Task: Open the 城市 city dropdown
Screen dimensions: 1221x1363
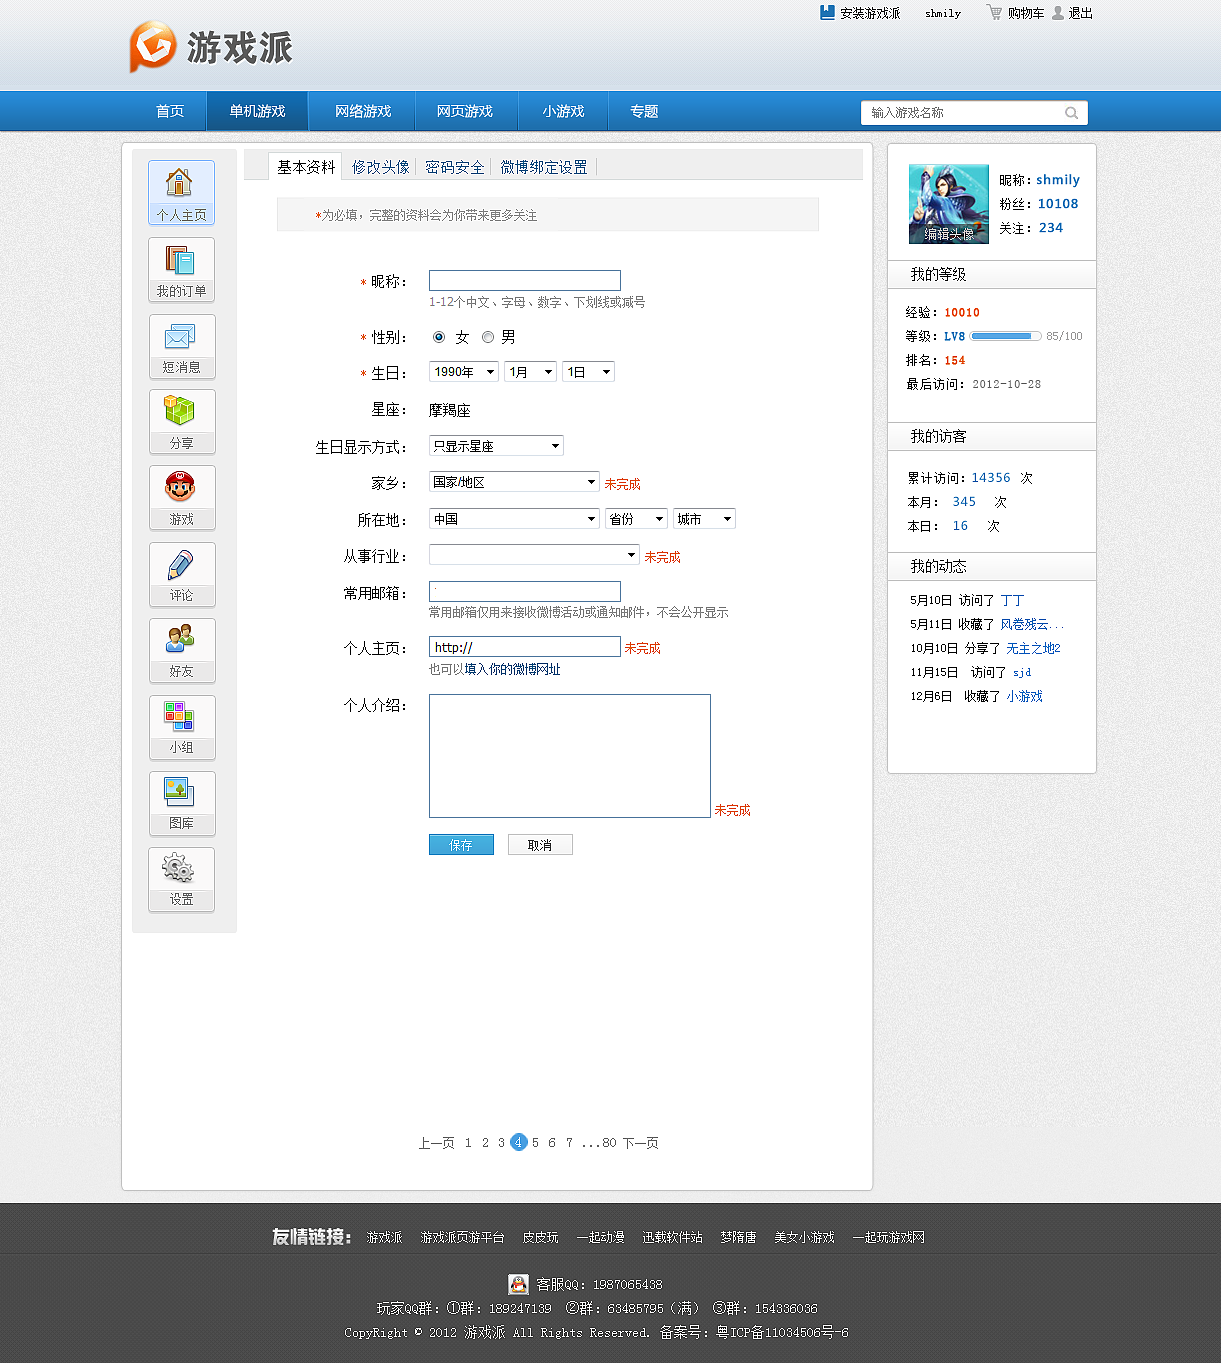Action: click(x=704, y=519)
